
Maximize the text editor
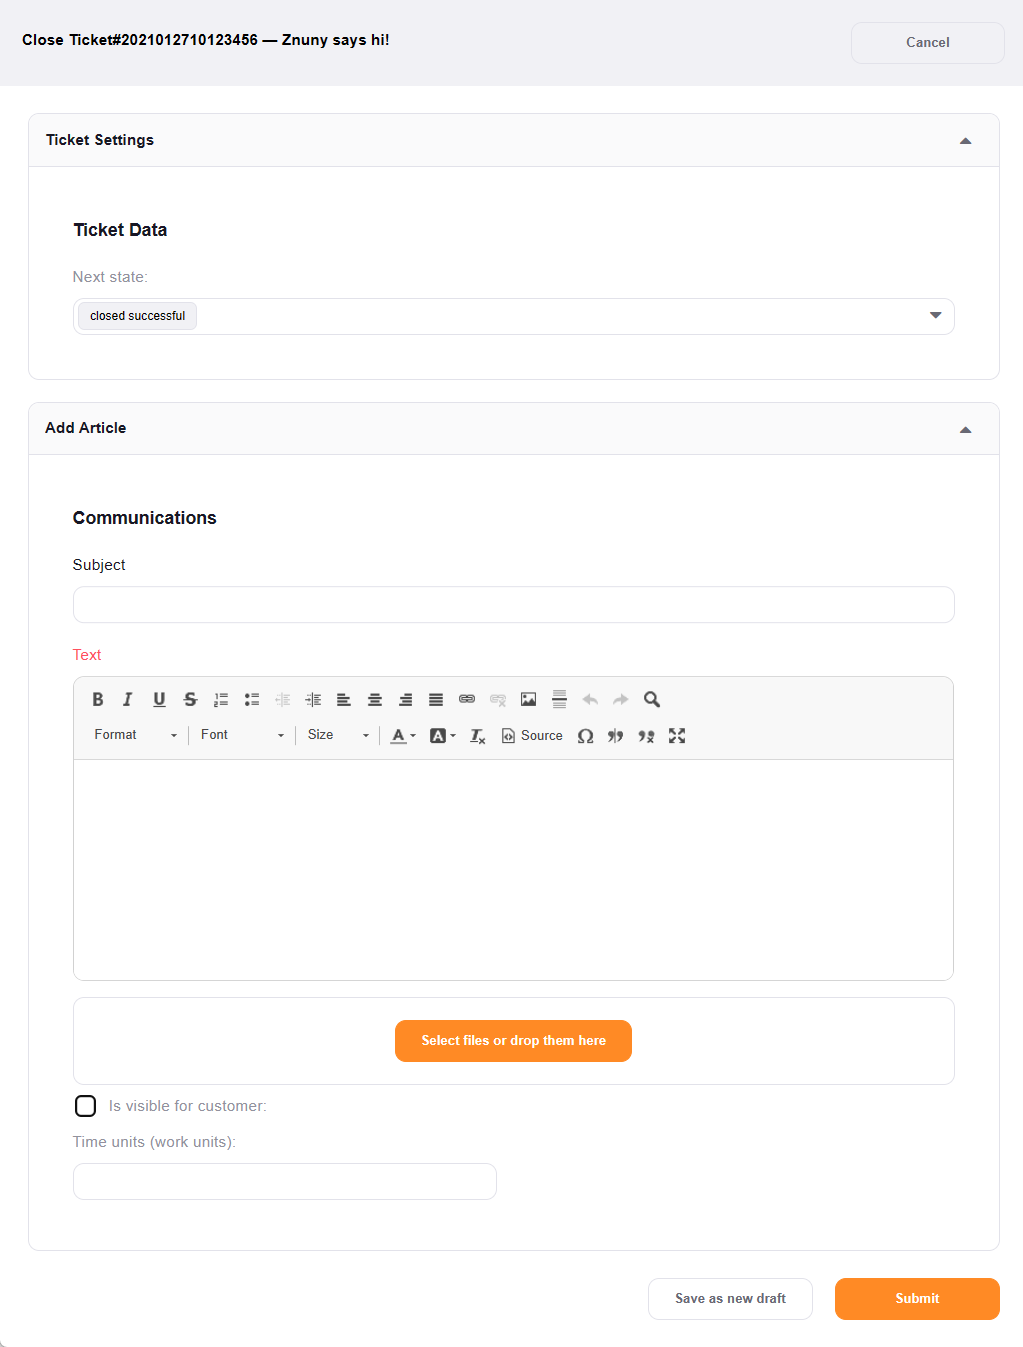(x=677, y=736)
